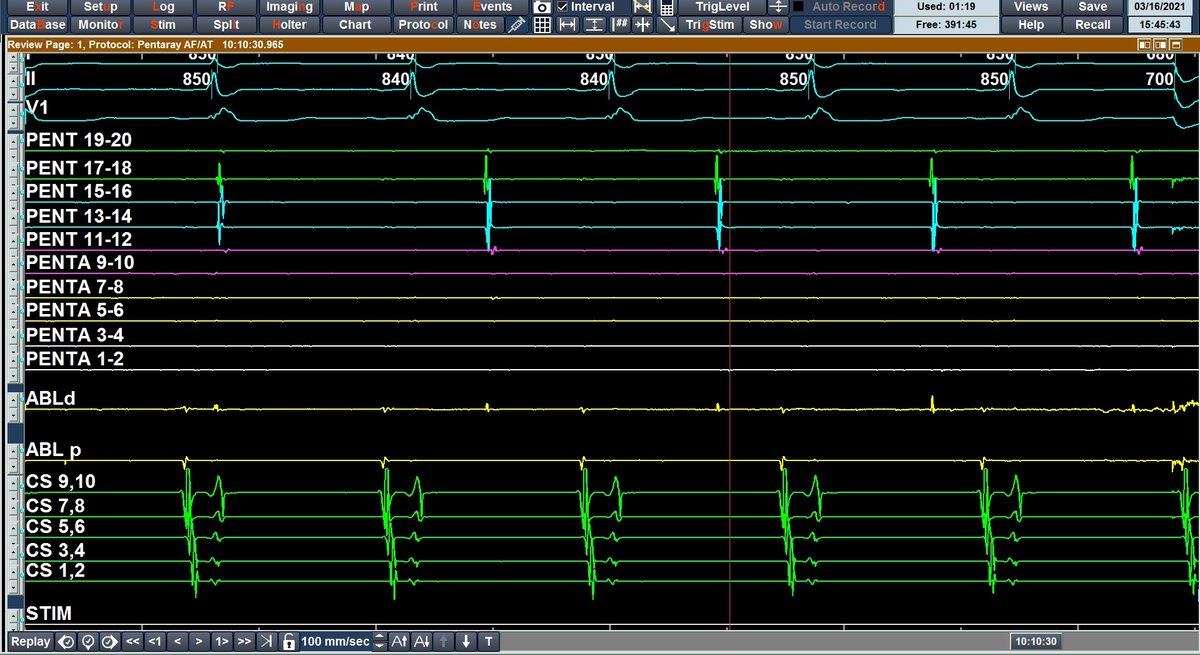
Task: Click the Save button
Action: 1093,7
